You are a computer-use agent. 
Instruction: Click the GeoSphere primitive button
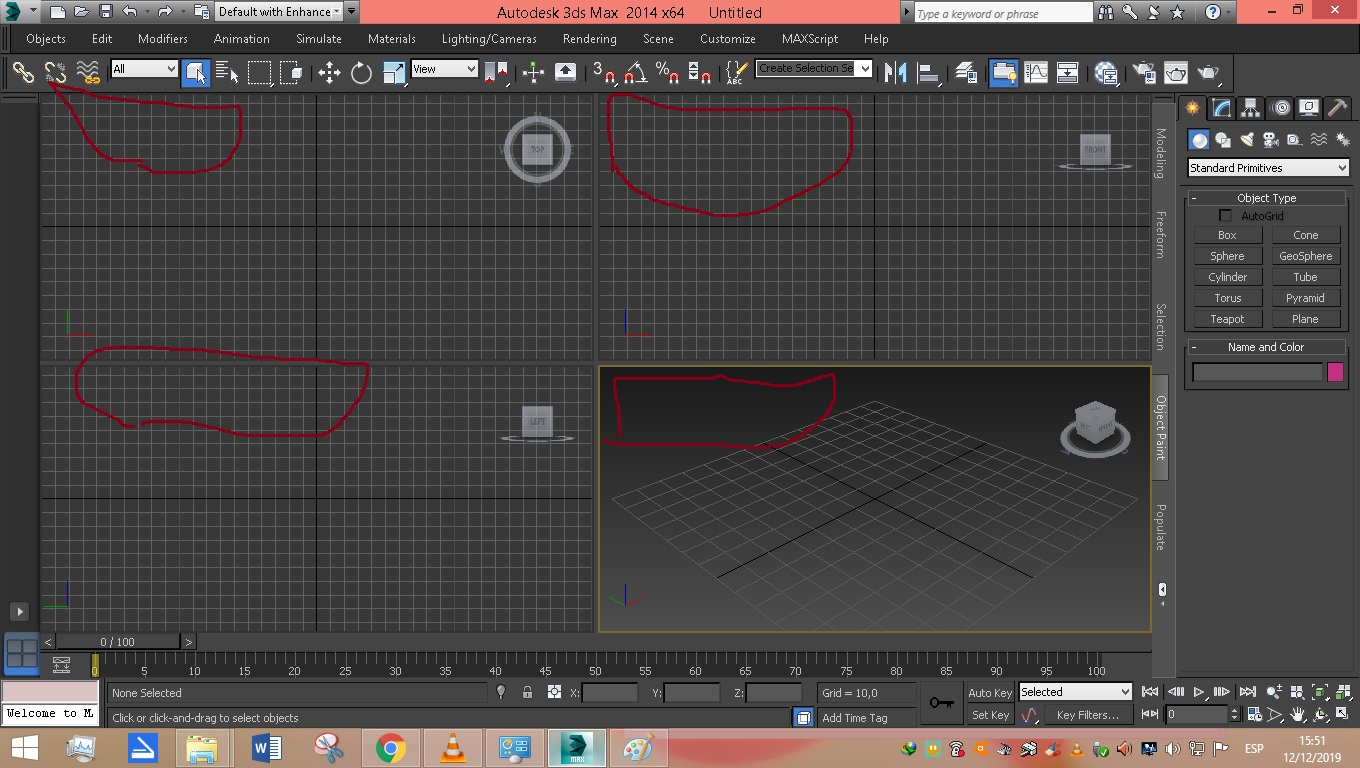(x=1306, y=256)
